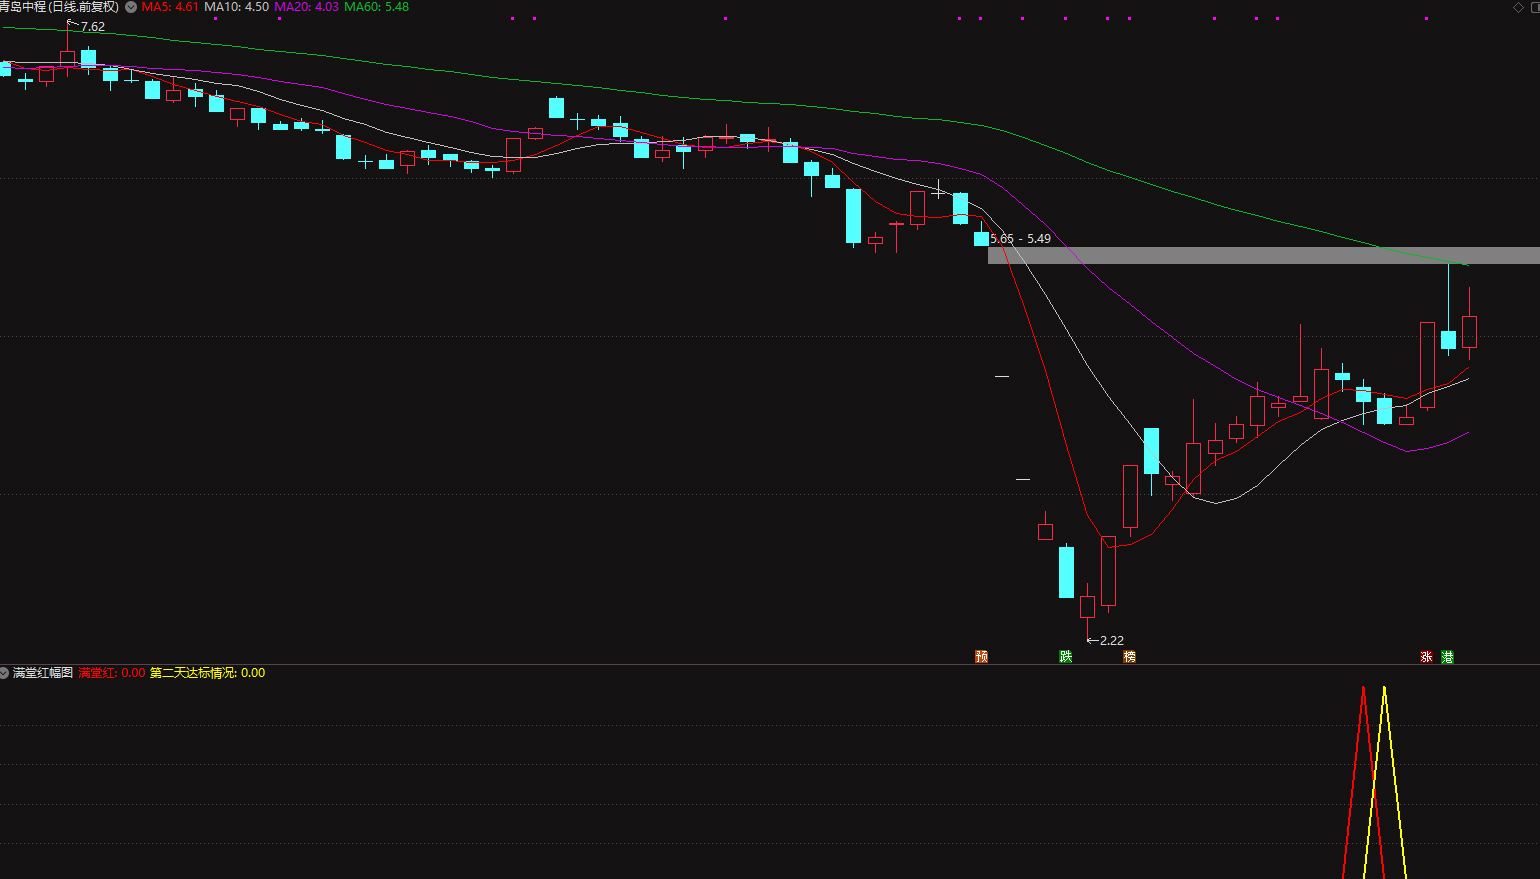Click the diamond icon at top right
This screenshot has width=1540, height=879.
(1518, 7)
